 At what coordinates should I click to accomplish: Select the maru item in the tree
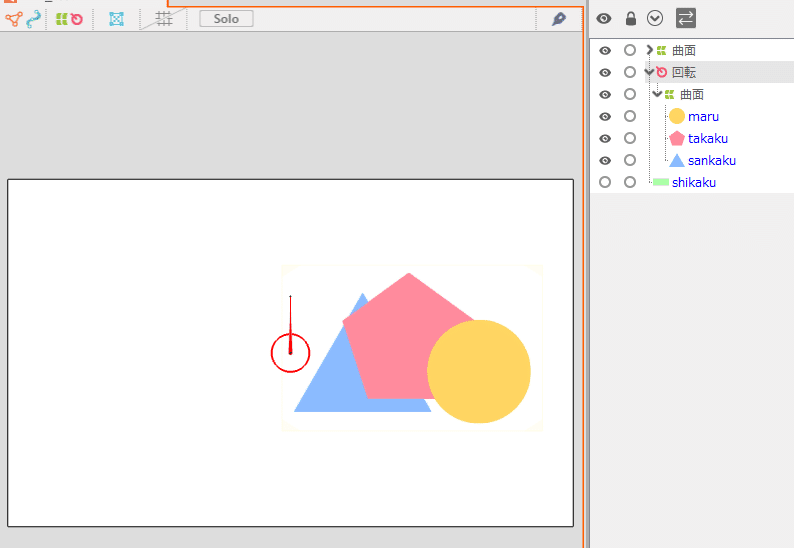point(703,116)
